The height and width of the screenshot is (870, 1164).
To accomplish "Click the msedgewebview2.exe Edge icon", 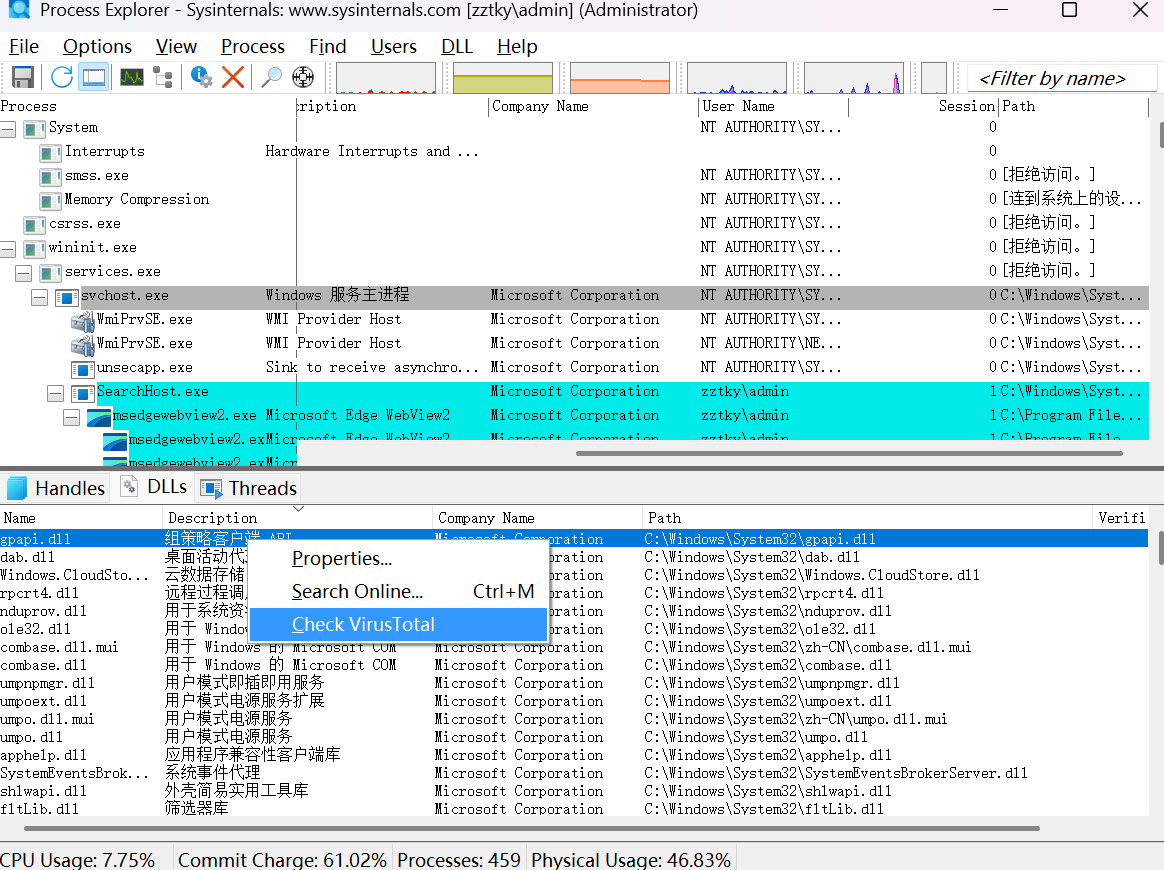I will click(x=99, y=416).
